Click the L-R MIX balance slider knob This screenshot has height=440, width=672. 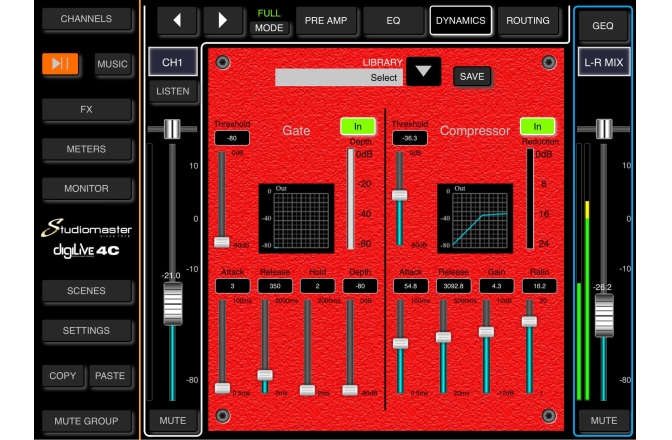(x=604, y=129)
